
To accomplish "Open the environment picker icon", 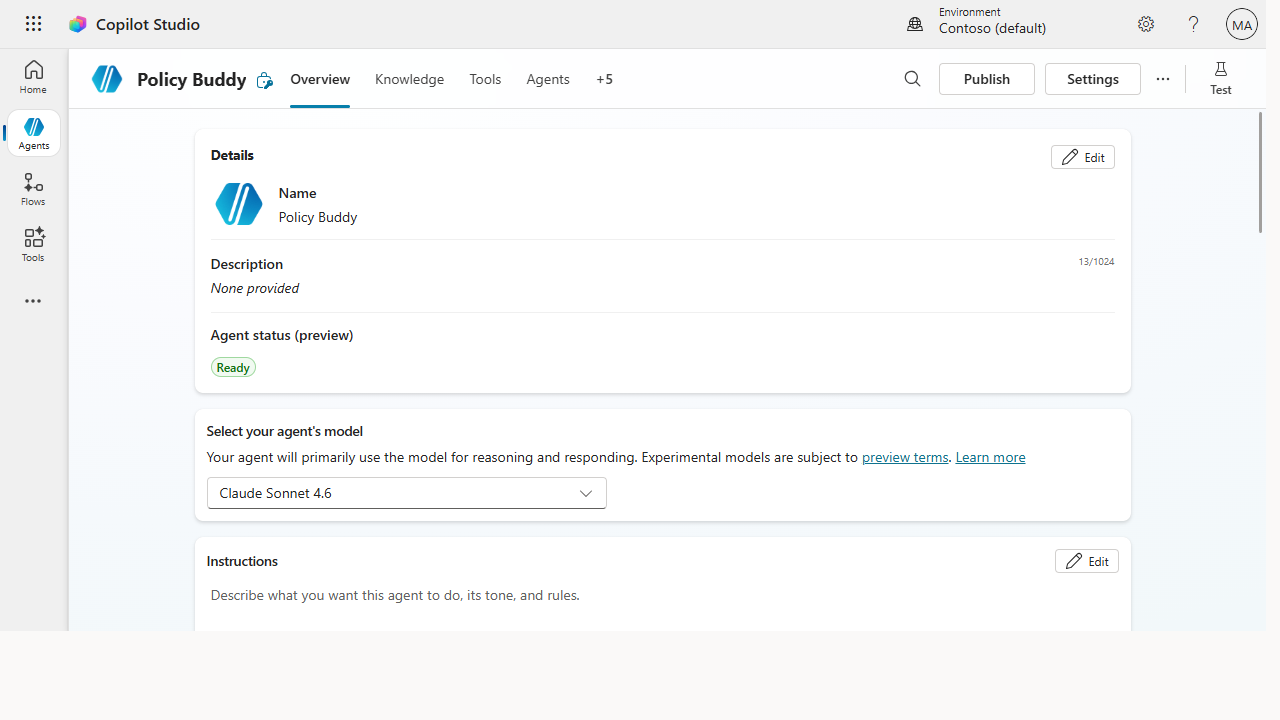I will click(x=915, y=24).
